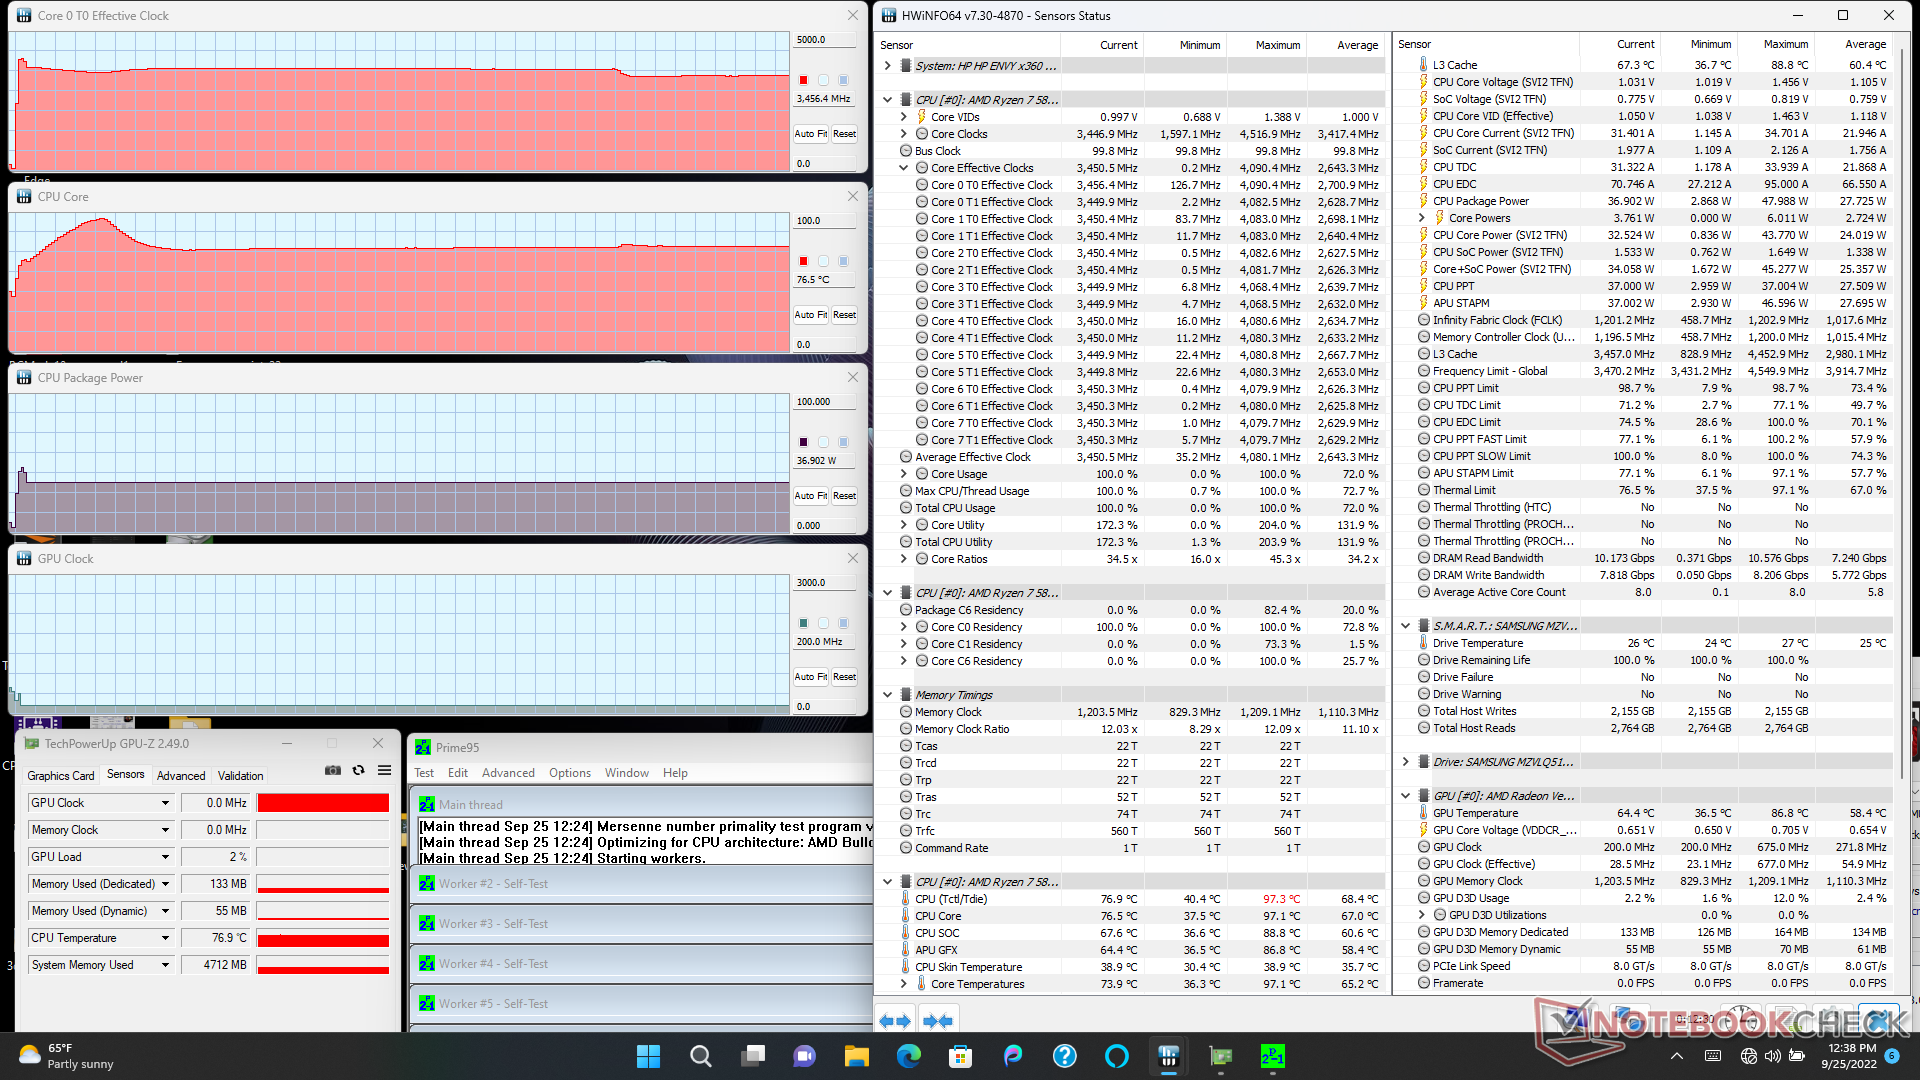The width and height of the screenshot is (1920, 1080).
Task: Open the Windows Start menu
Action: pyautogui.click(x=648, y=1056)
